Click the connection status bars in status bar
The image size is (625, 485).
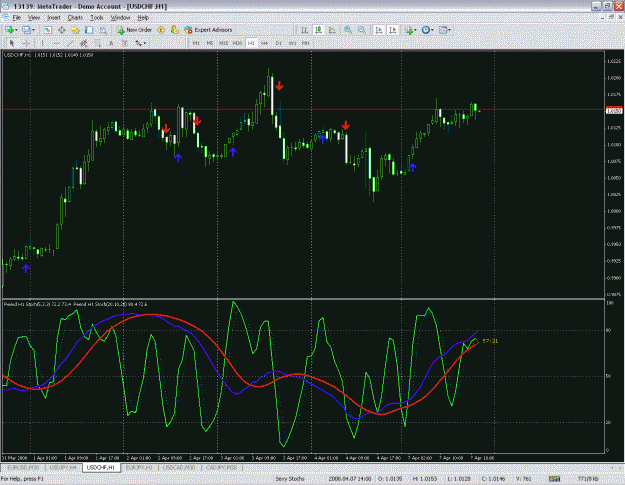click(554, 479)
